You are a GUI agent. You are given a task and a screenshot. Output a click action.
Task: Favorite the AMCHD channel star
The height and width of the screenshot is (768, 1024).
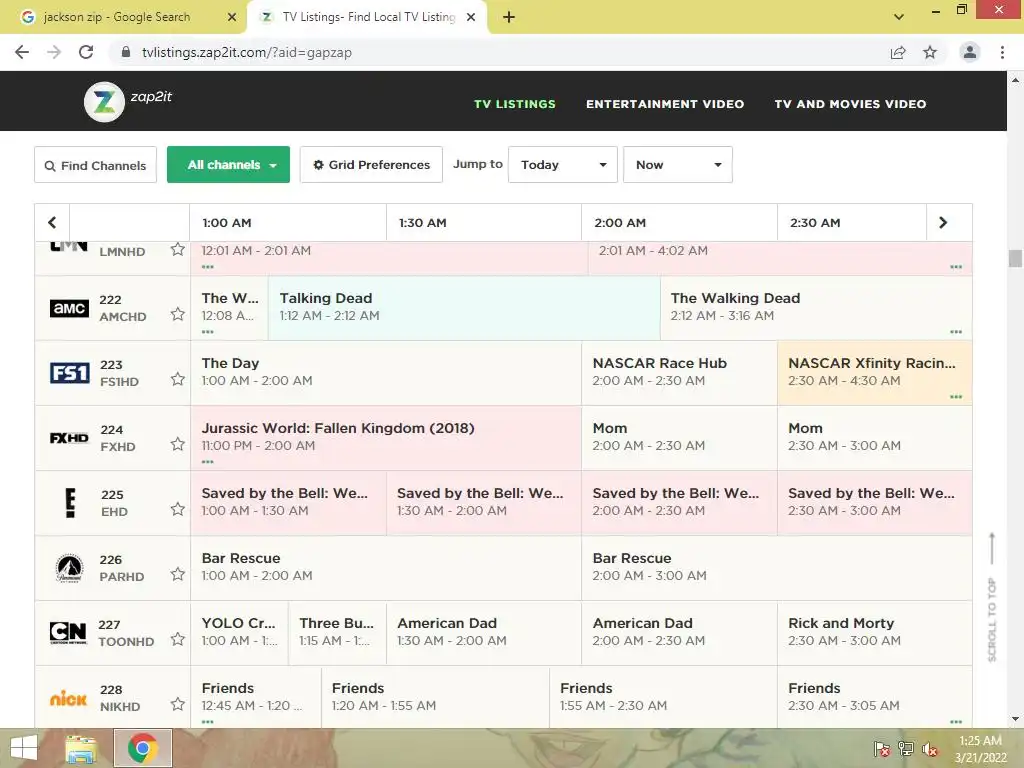coord(178,314)
